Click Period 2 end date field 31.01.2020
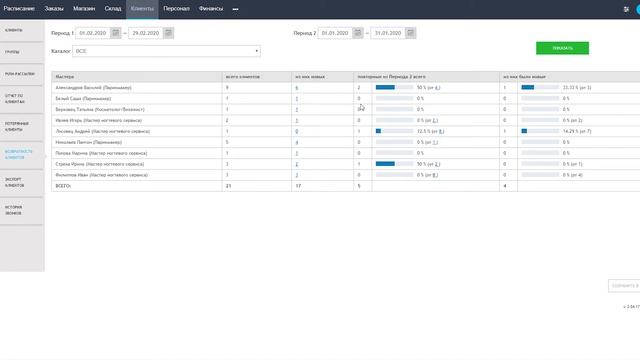The height and width of the screenshot is (360, 640). tap(388, 33)
